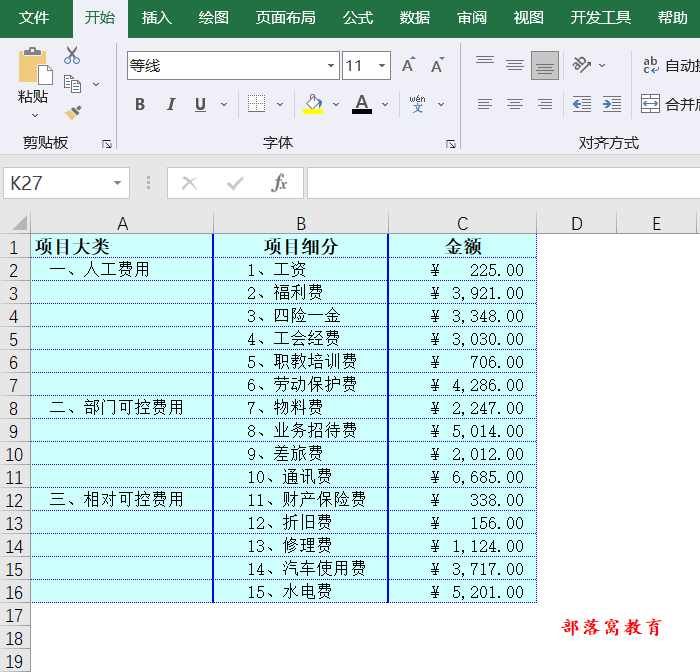This screenshot has height=672, width=700.
Task: Open the clipboard dialog launcher
Action: (x=107, y=144)
